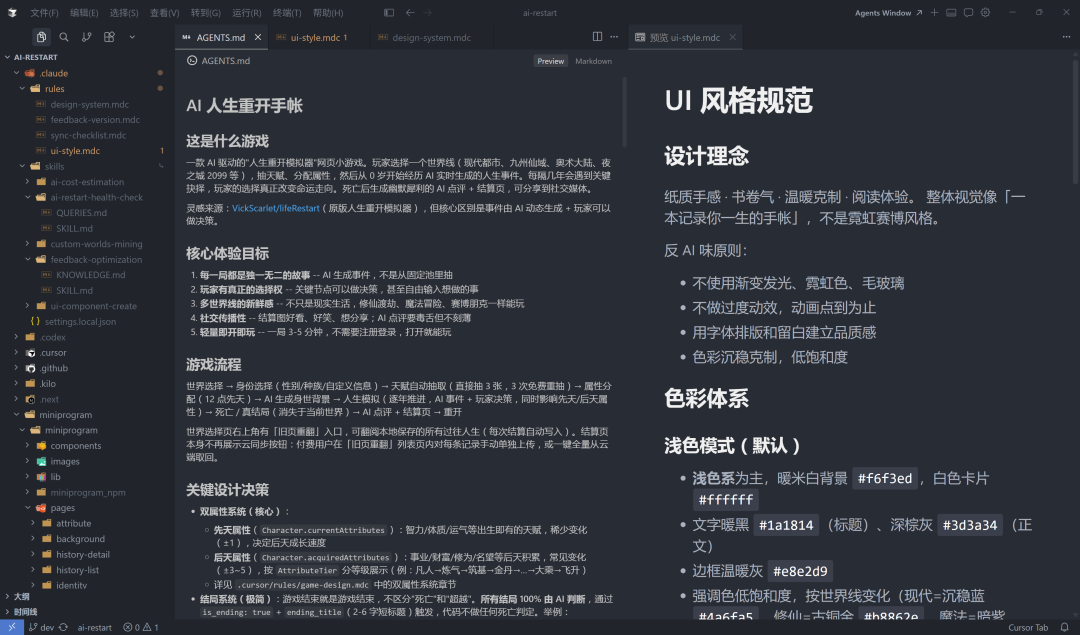This screenshot has height=635, width=1080.
Task: Toggle the primary sidebar layout icon
Action: [x=388, y=12]
